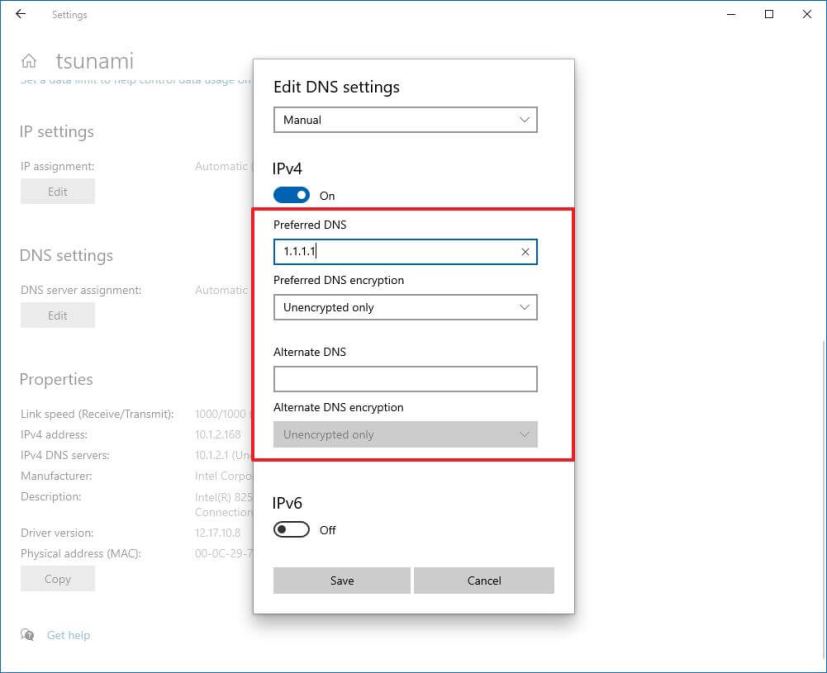
Task: Go back using the Settings back arrow
Action: 21,14
